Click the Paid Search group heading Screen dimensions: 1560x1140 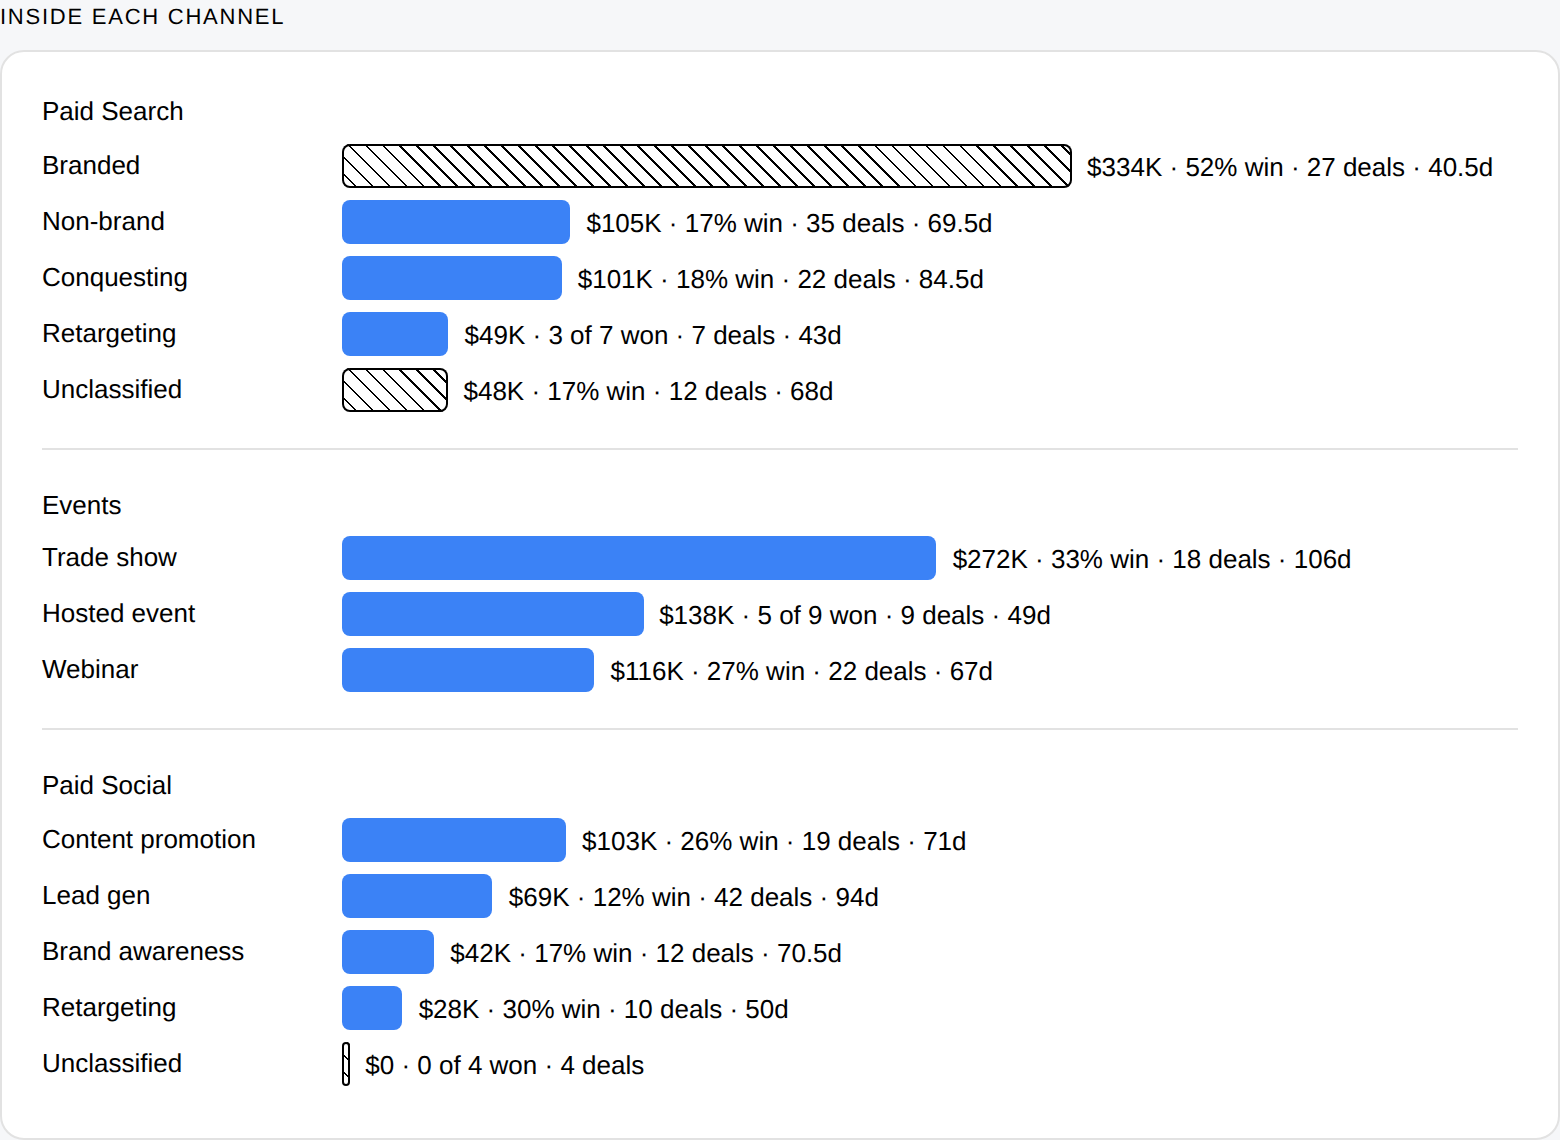pyautogui.click(x=113, y=111)
